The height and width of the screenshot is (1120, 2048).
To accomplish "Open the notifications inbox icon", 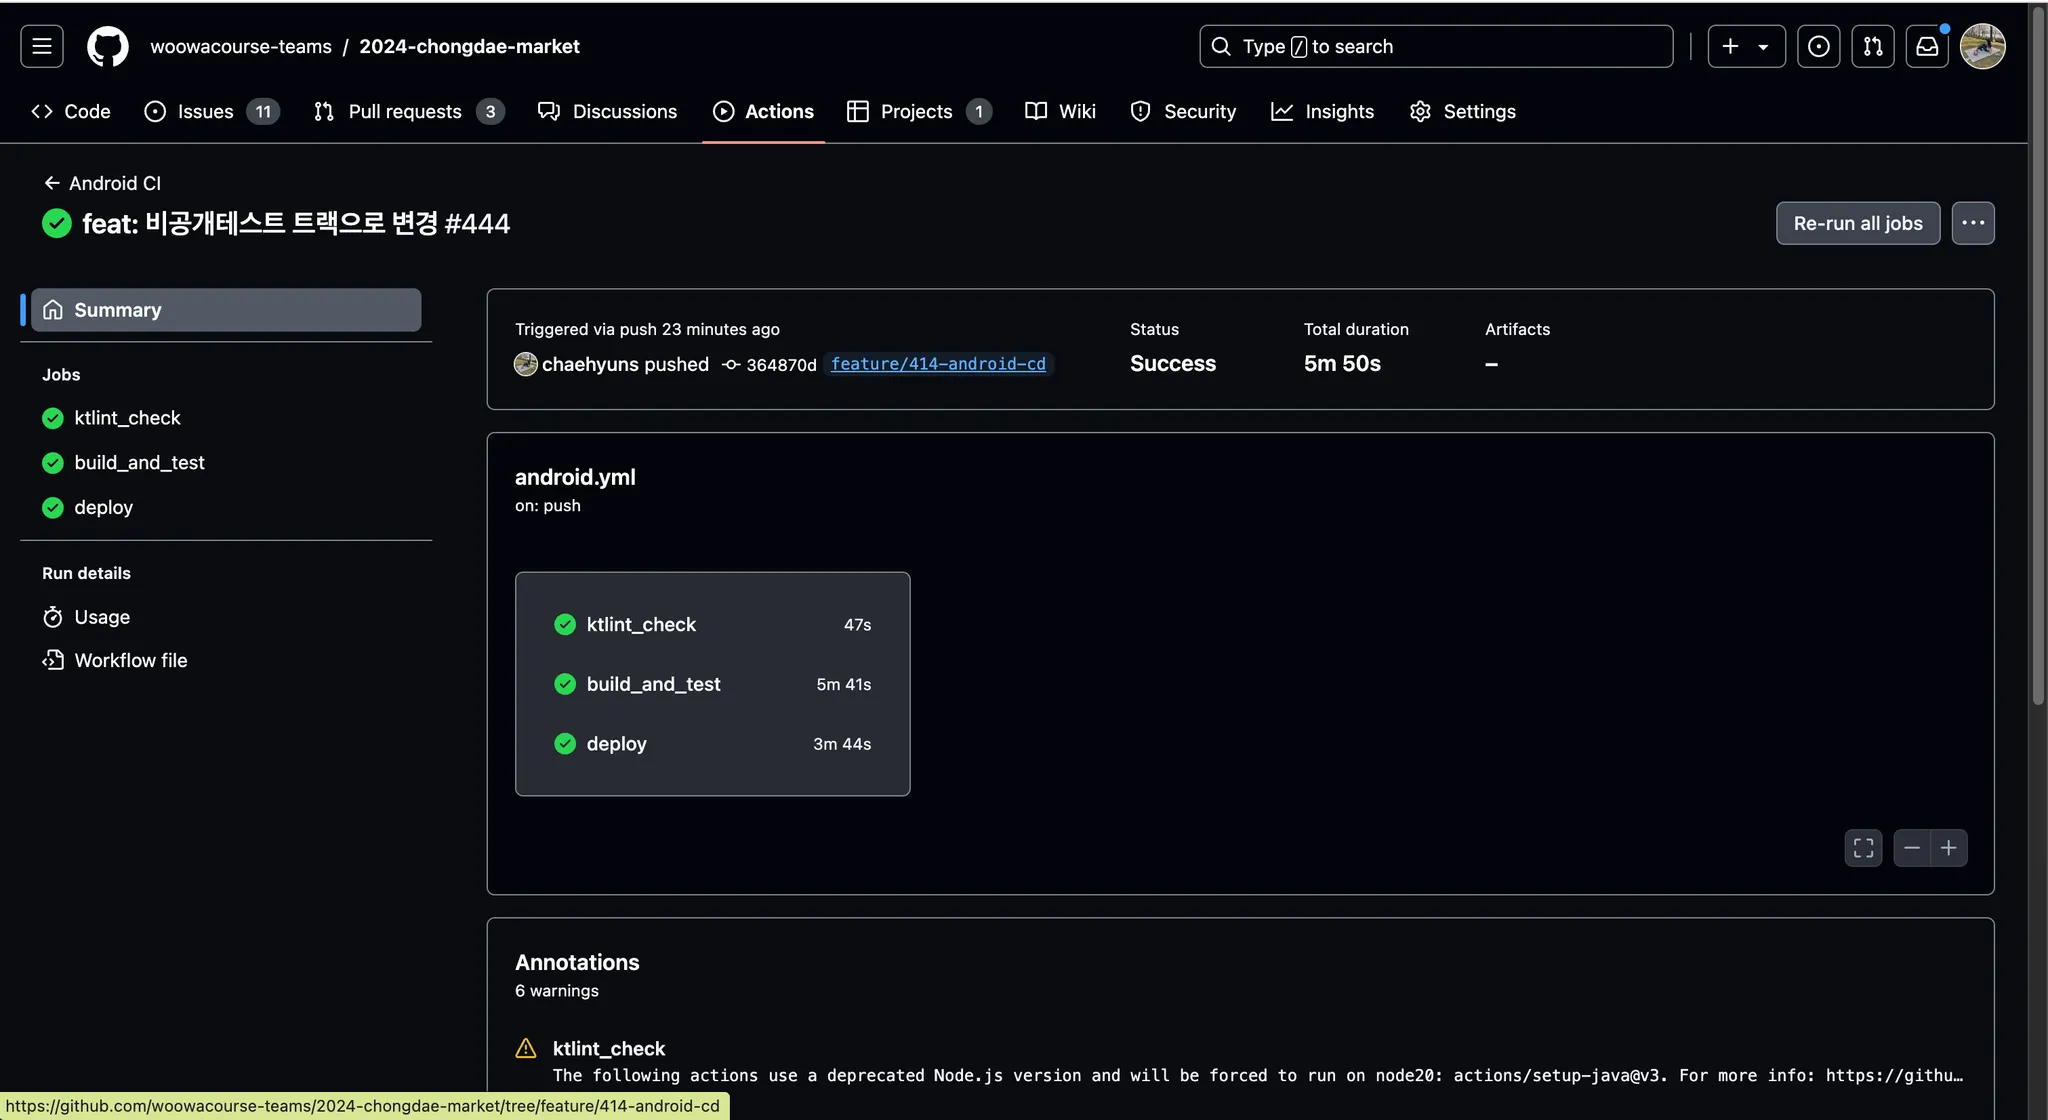I will point(1926,46).
